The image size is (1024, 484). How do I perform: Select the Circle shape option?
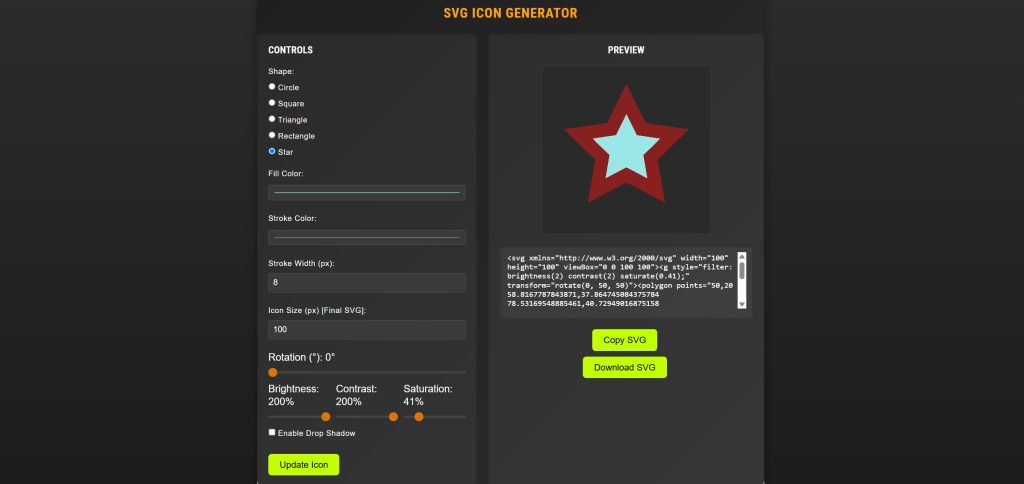[x=272, y=87]
